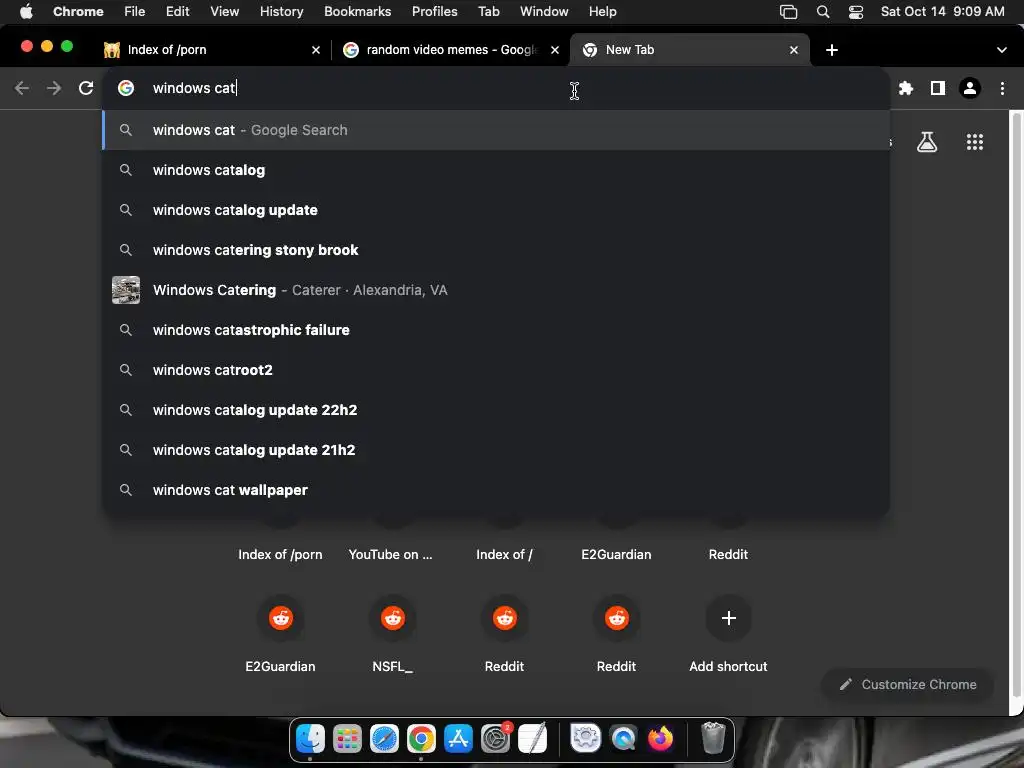The width and height of the screenshot is (1024, 768).
Task: Open Chrome's three-dot menu
Action: pyautogui.click(x=1002, y=88)
